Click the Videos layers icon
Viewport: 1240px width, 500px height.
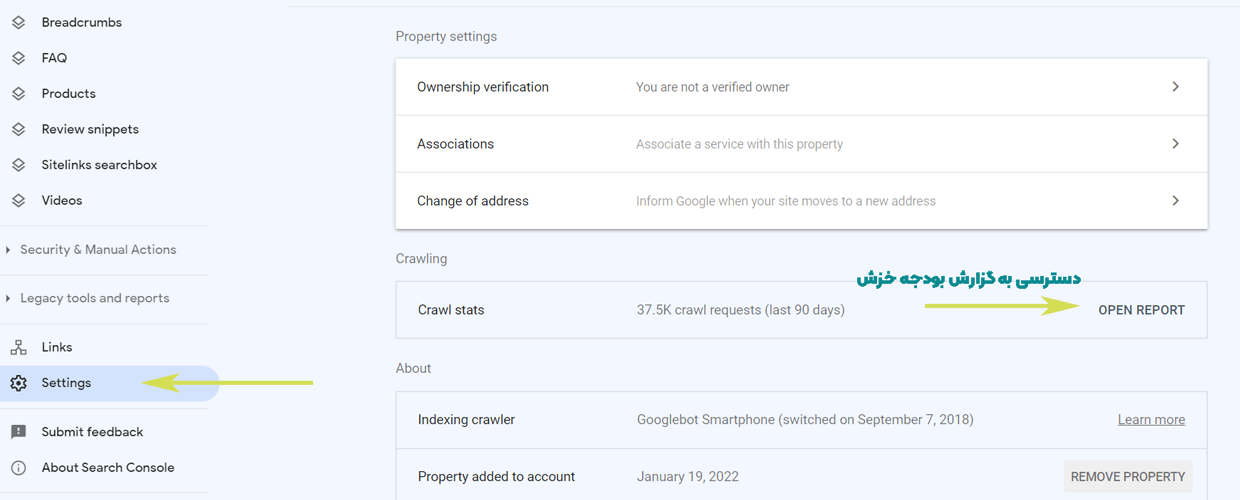[18, 200]
